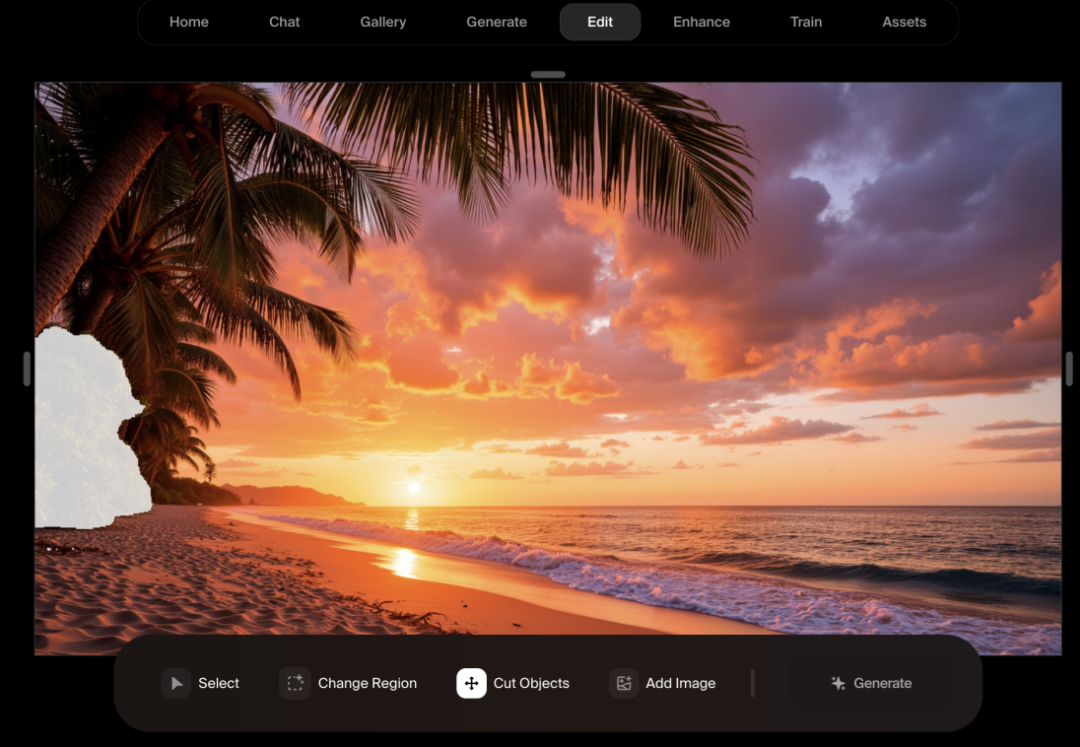The image size is (1080, 747).
Task: Activate the Cut Objects move icon
Action: tap(471, 683)
